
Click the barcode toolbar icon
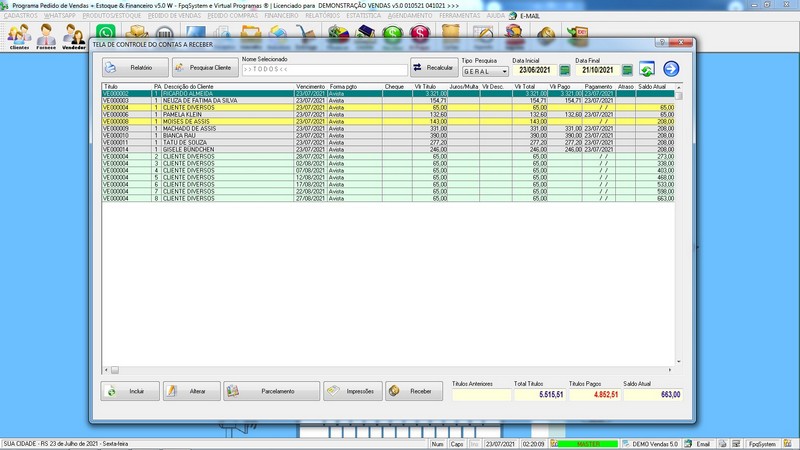164,32
